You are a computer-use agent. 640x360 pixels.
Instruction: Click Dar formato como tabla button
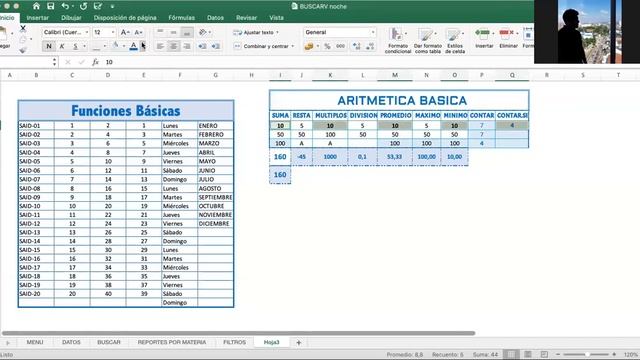[427, 40]
